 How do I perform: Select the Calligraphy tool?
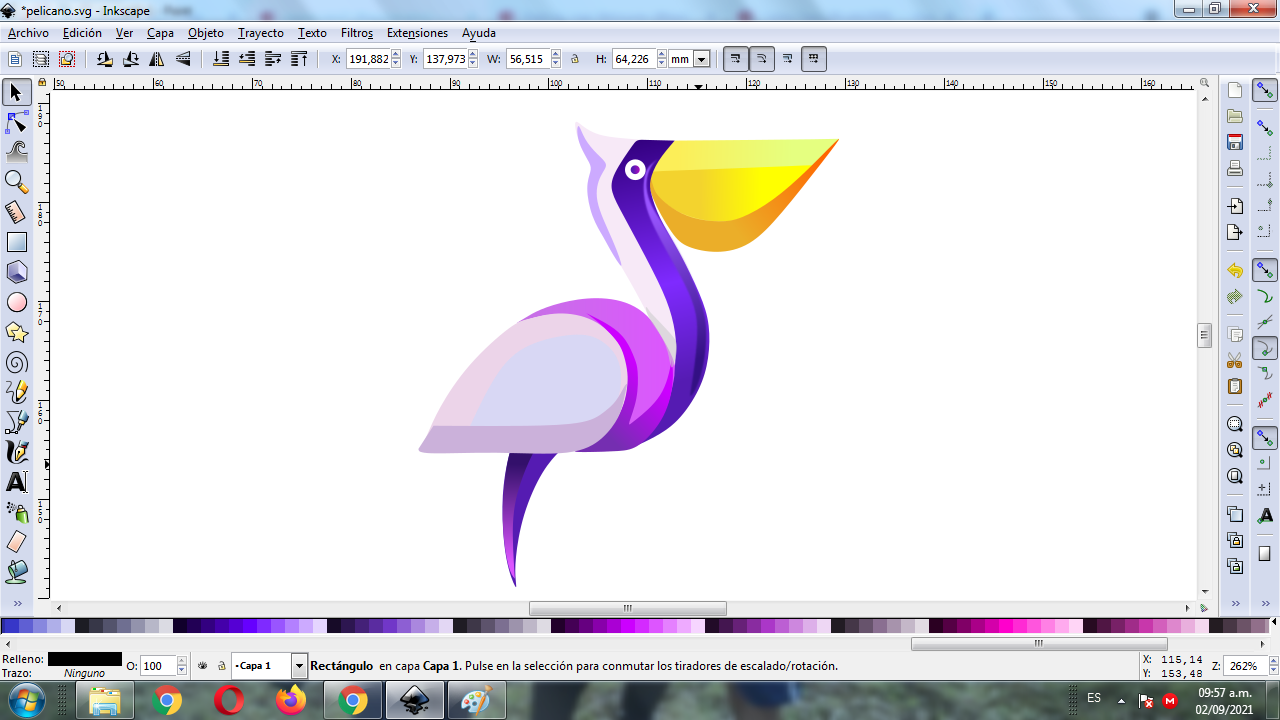tap(16, 452)
